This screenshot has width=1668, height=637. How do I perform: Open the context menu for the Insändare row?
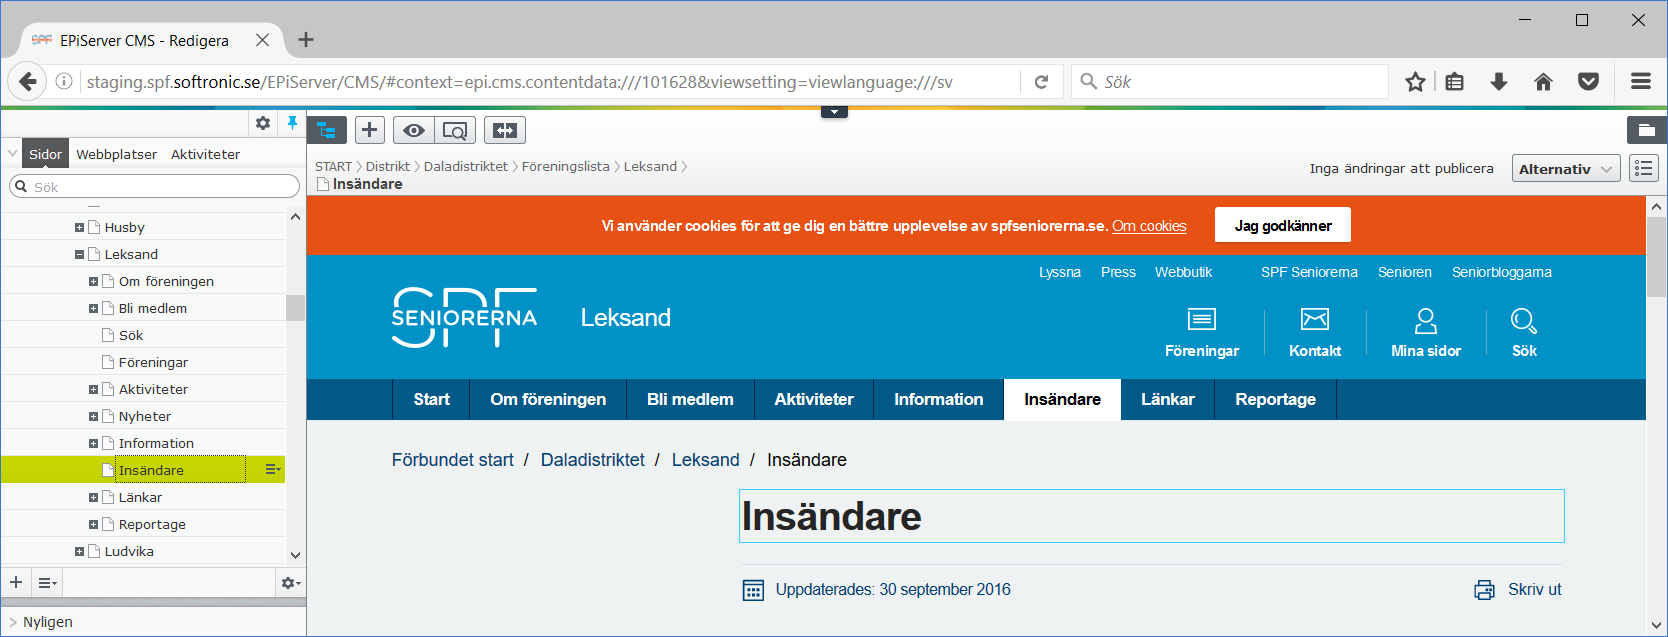click(272, 470)
